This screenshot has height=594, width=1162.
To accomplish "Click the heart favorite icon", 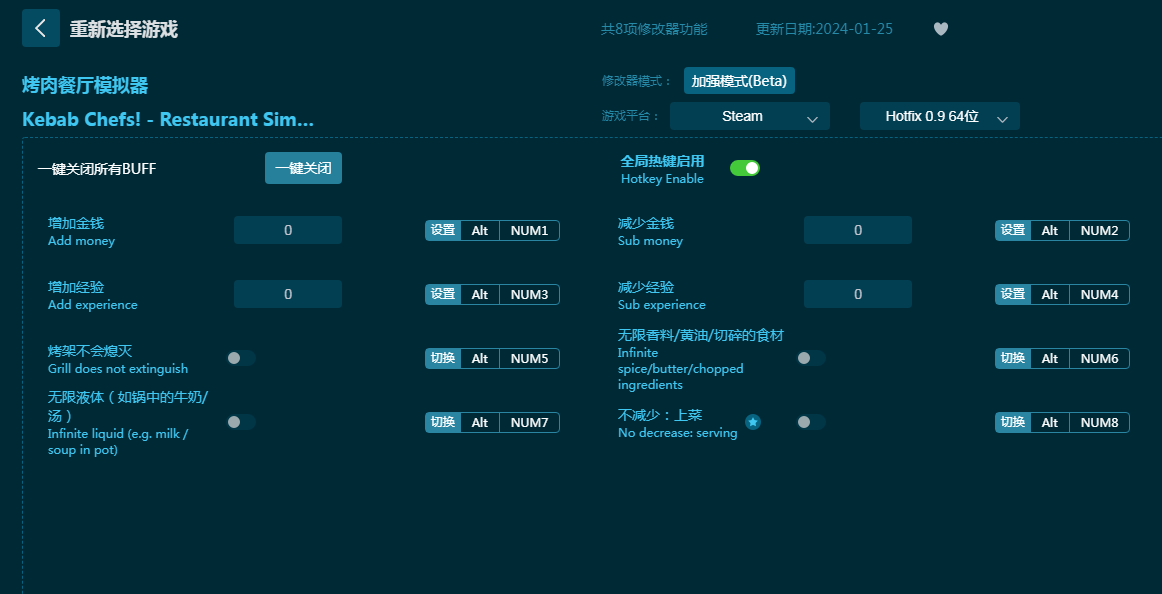I will click(x=940, y=29).
